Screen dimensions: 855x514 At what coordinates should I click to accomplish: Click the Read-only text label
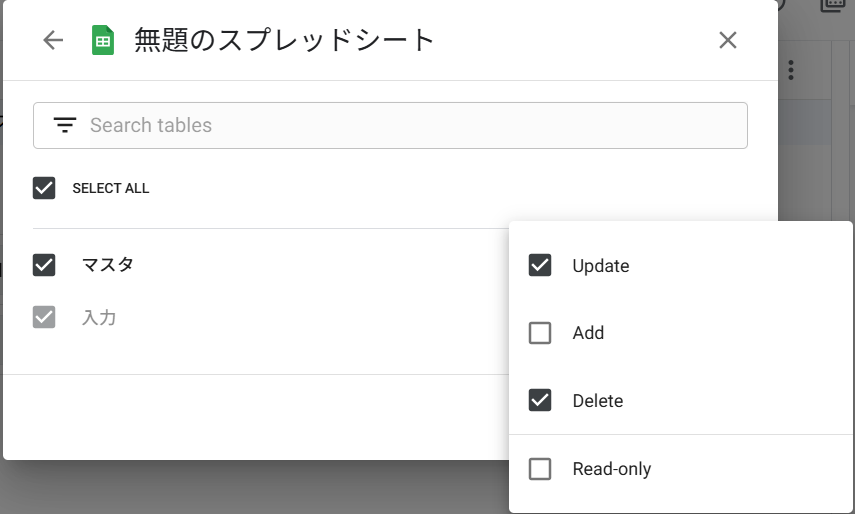tap(612, 468)
